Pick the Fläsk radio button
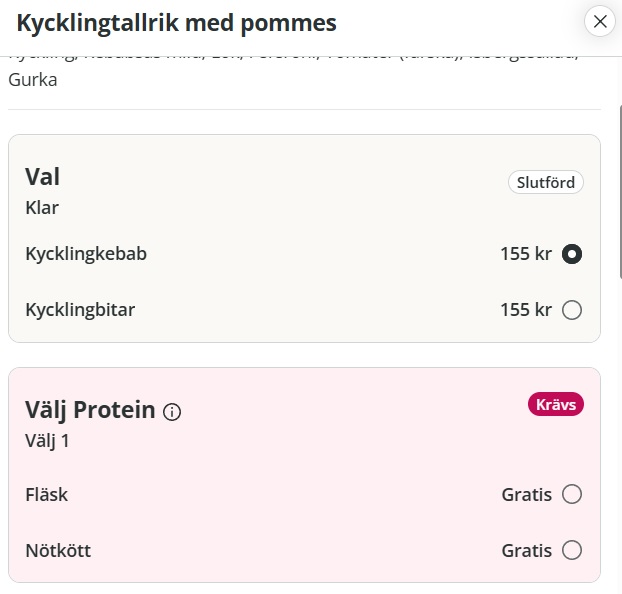Screen dimensions: 622x594 point(572,494)
